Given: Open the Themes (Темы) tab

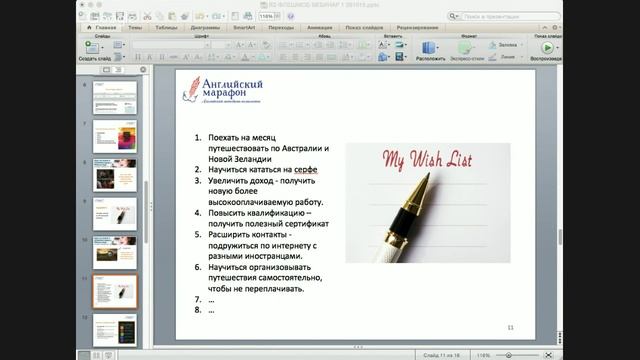Looking at the screenshot, I should (x=135, y=27).
